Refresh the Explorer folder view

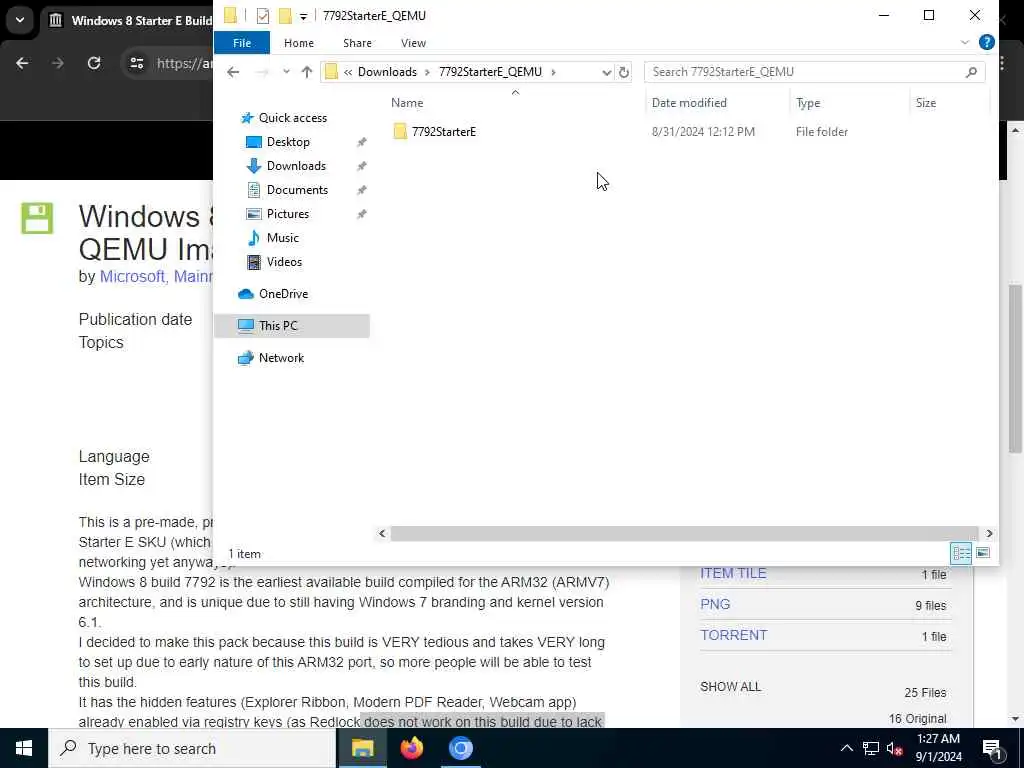tap(624, 72)
